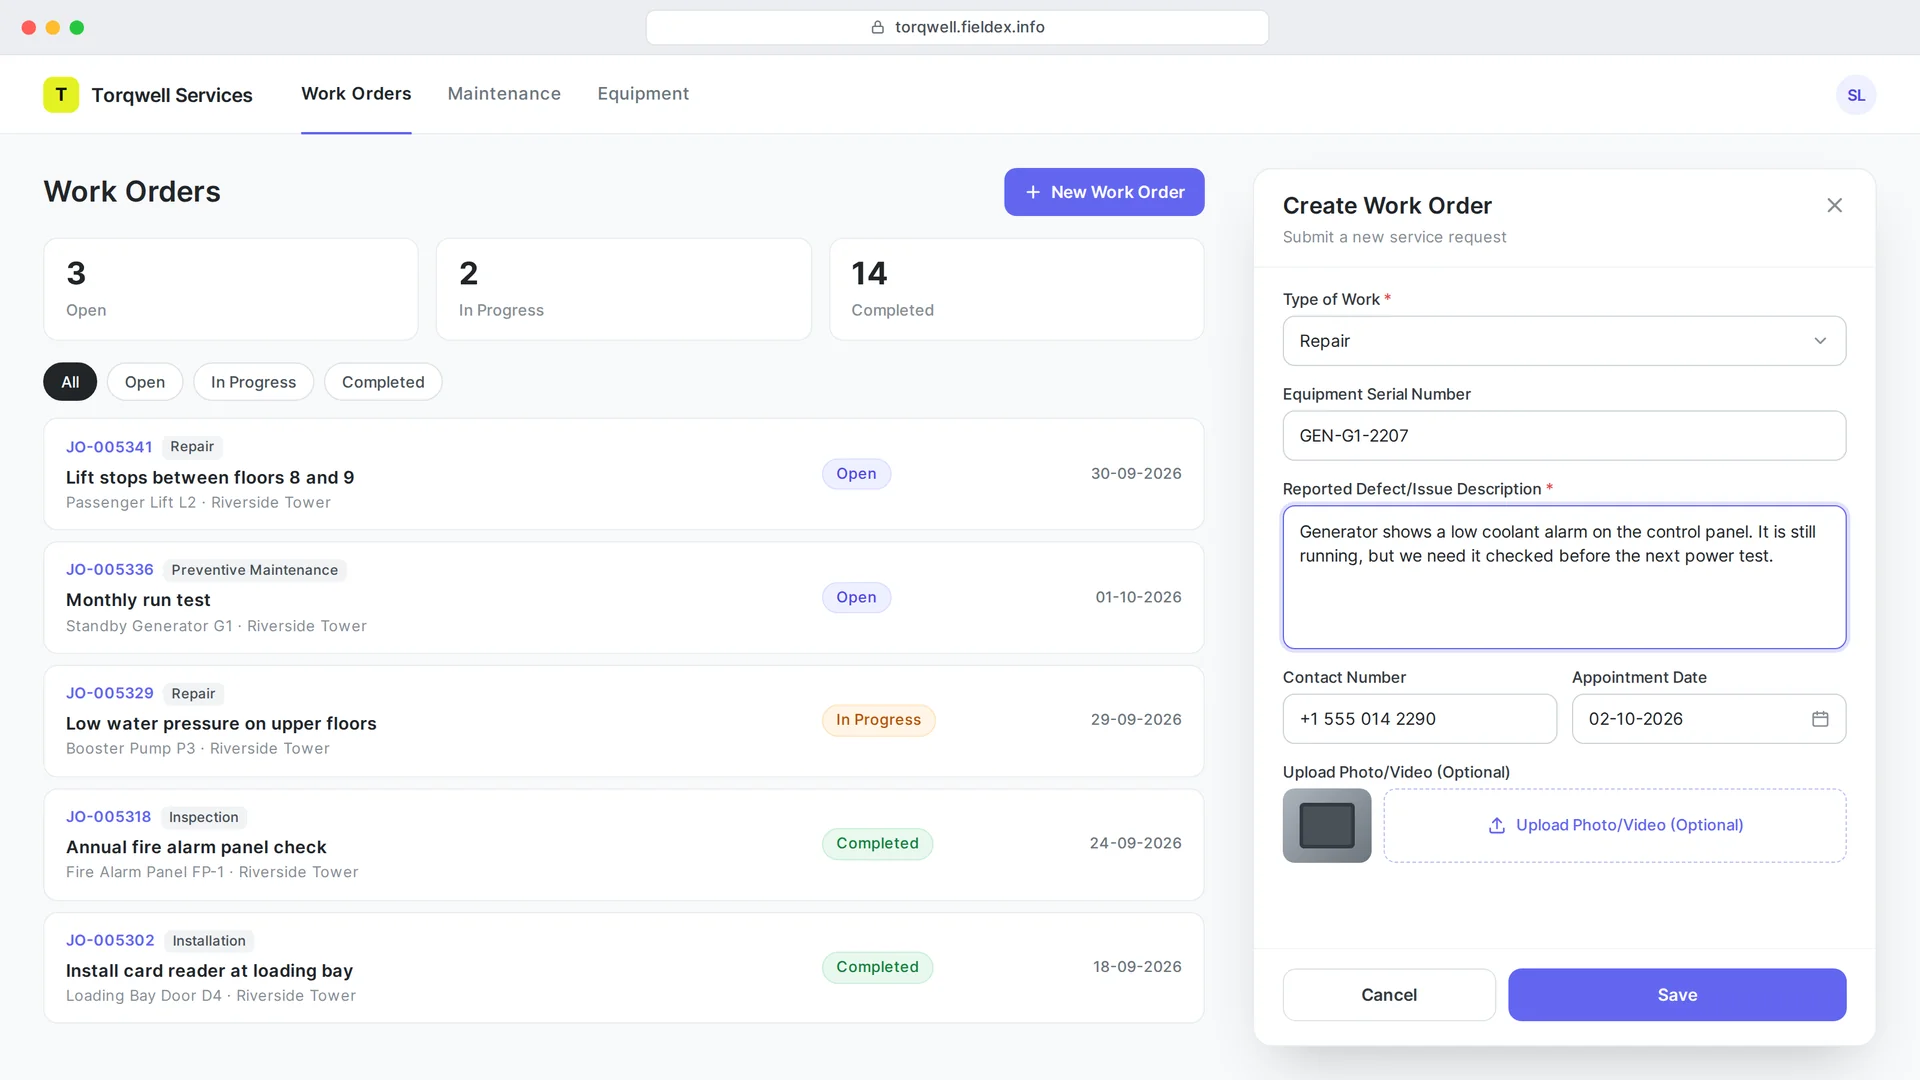Open the Work Orders tab

[356, 94]
